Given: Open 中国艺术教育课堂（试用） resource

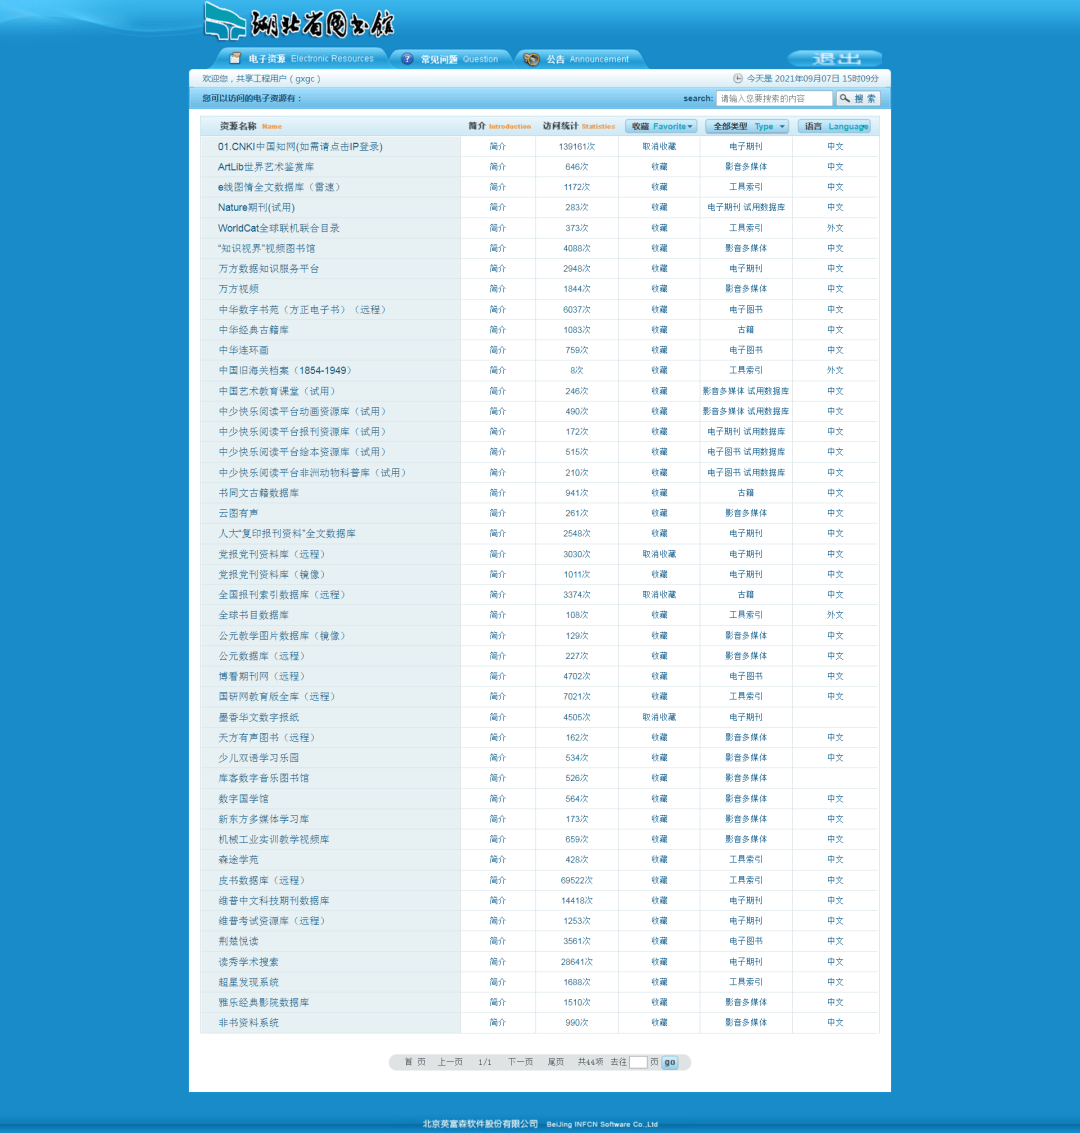Looking at the screenshot, I should tap(278, 391).
